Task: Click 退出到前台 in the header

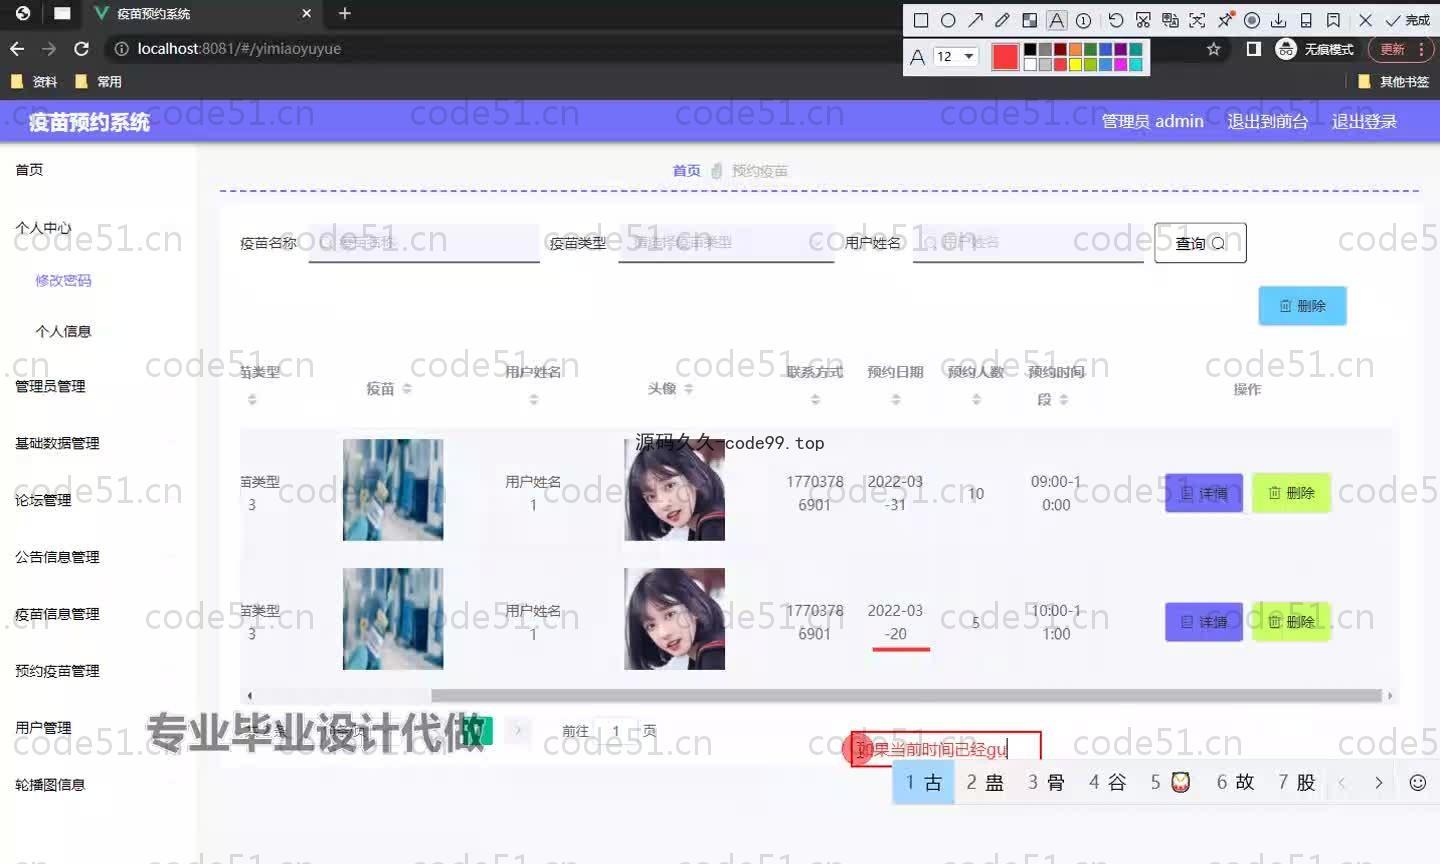Action: [x=1267, y=121]
